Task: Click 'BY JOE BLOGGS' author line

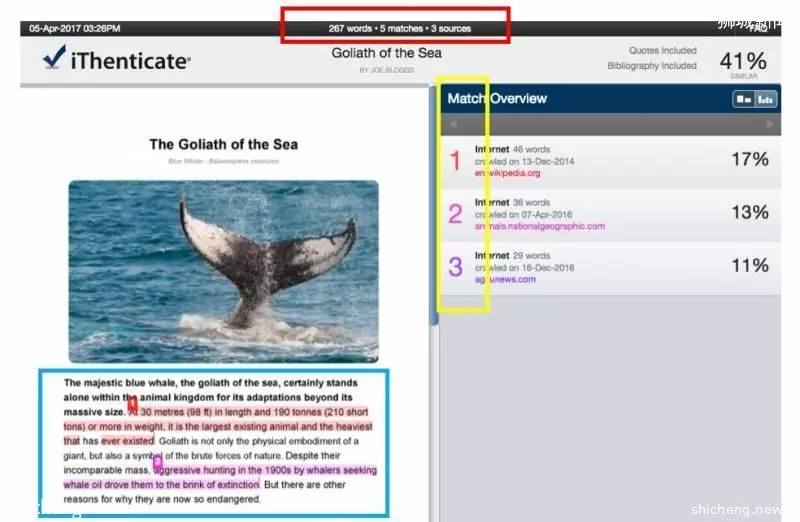Action: (386, 70)
